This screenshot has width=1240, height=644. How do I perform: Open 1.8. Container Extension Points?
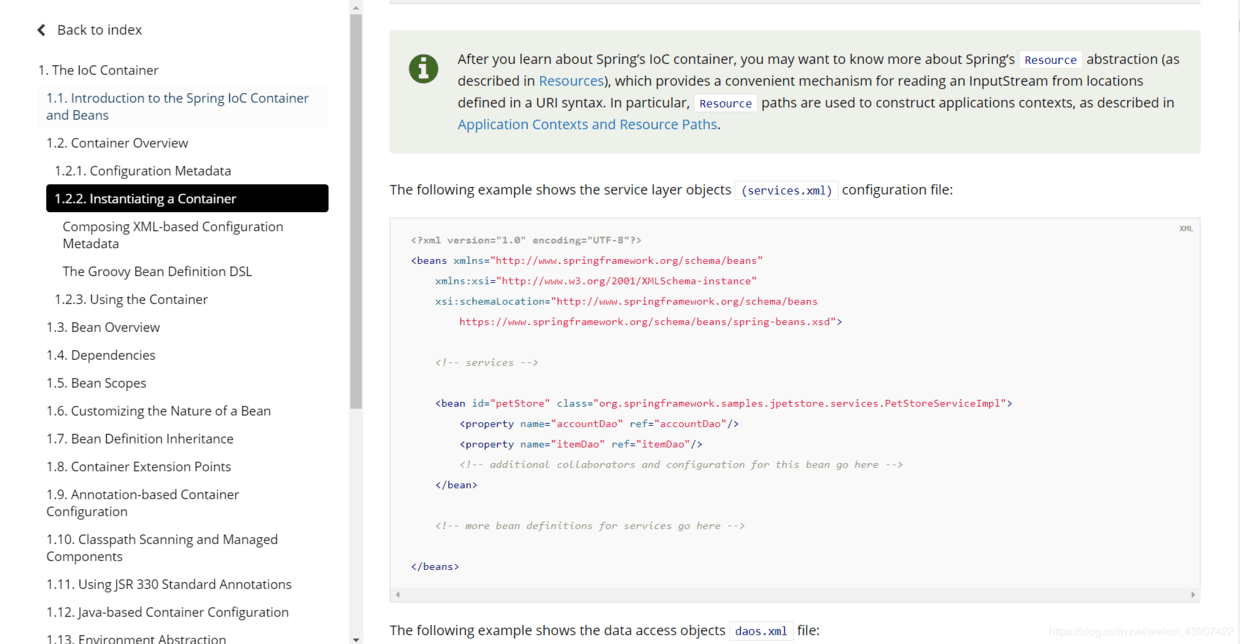click(138, 467)
